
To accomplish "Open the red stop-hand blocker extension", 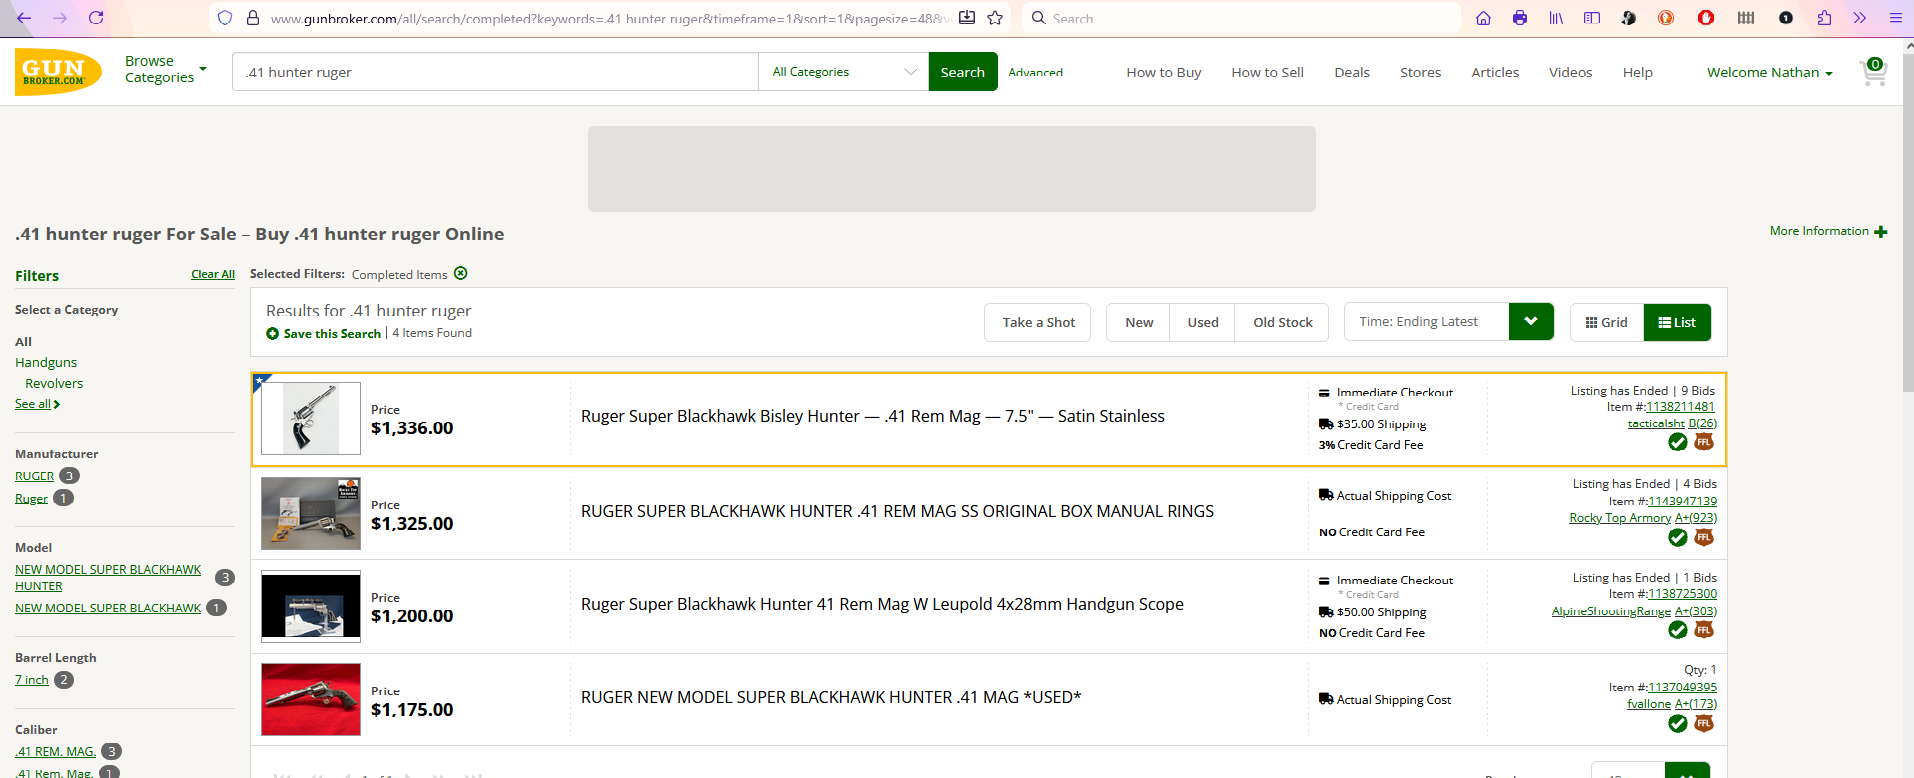I will coord(1706,18).
